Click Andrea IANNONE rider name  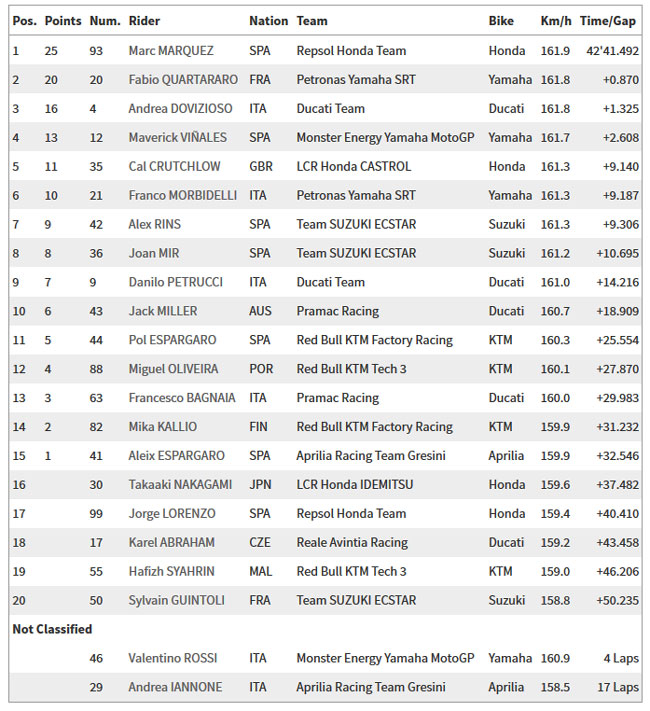coord(176,687)
